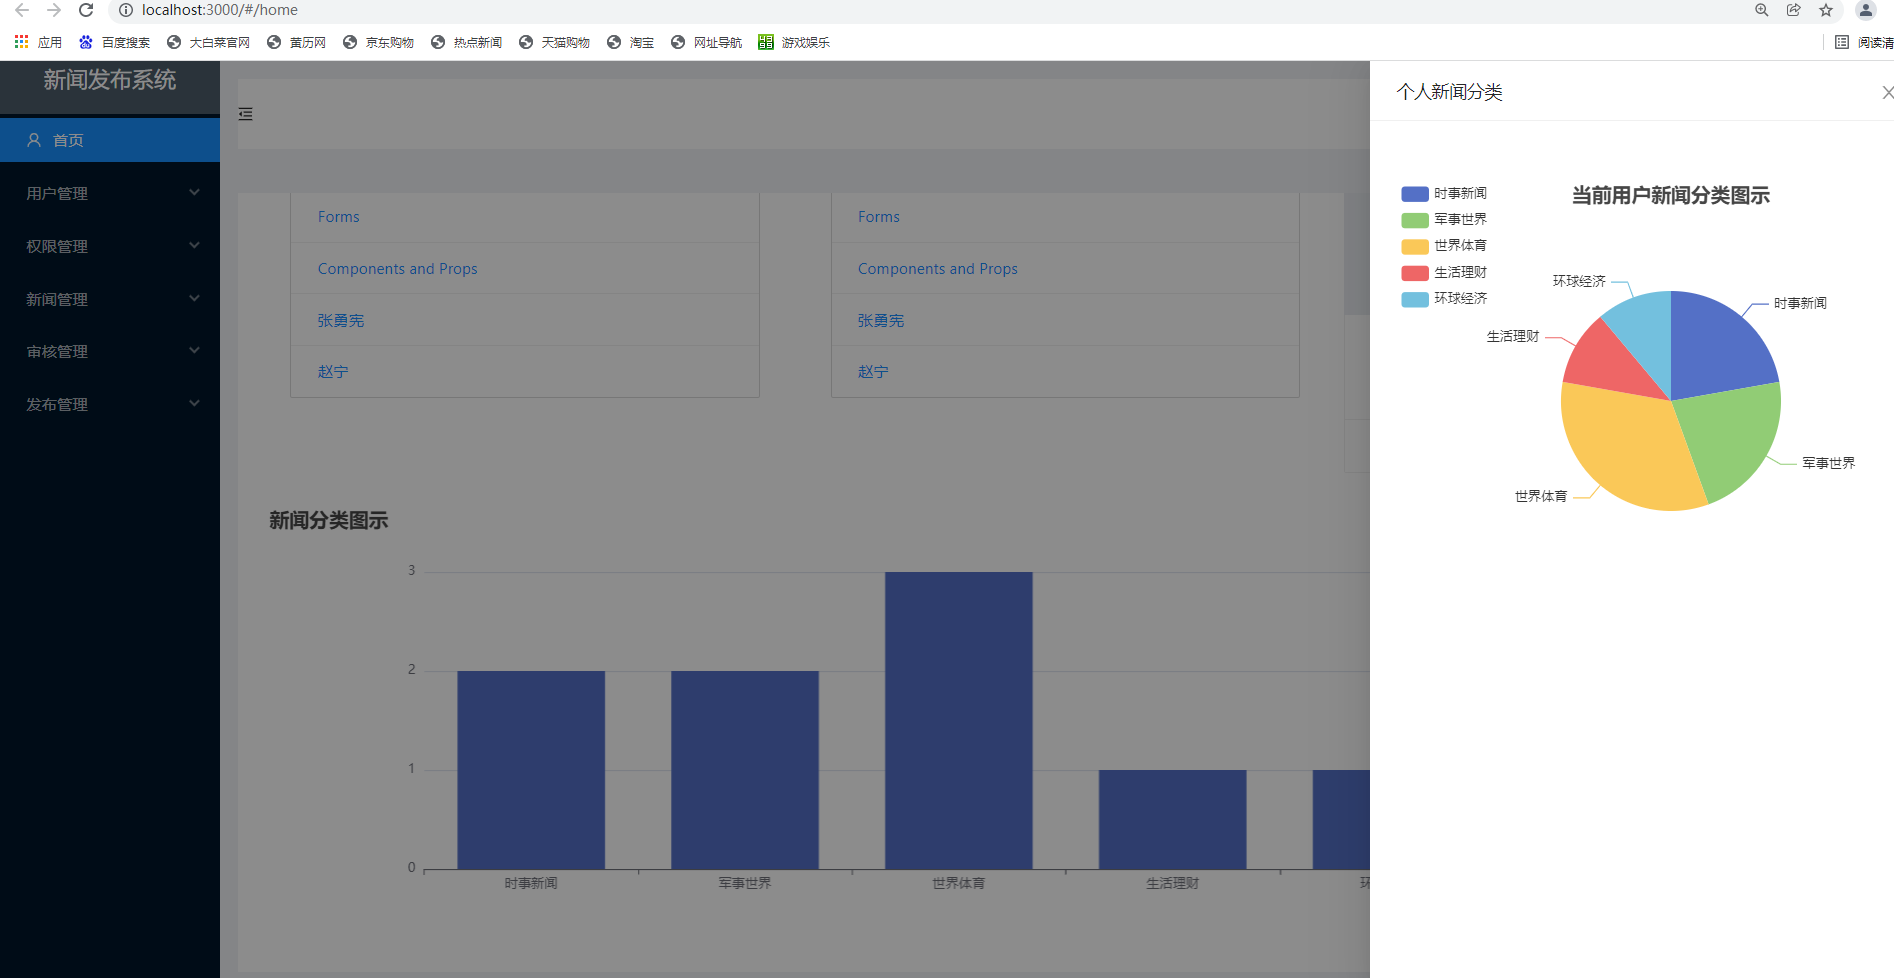Open 张勇宪 link in the left card
The width and height of the screenshot is (1894, 978).
pos(341,321)
